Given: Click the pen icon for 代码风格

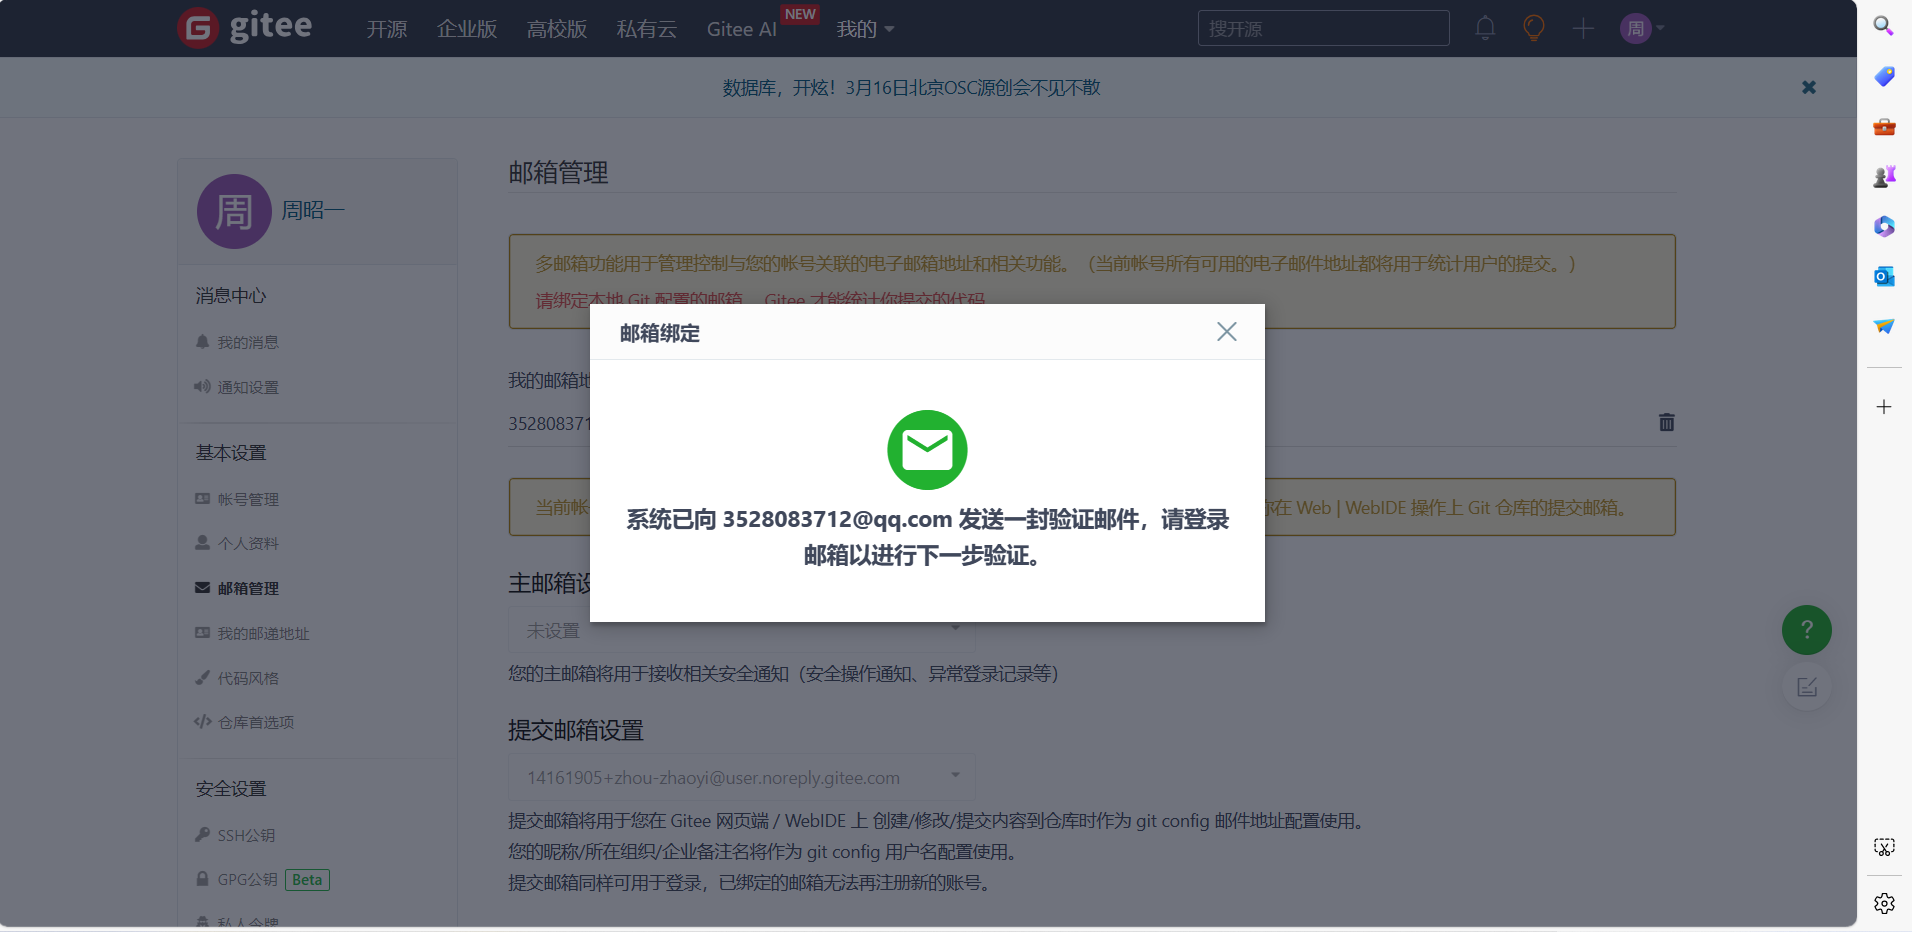Looking at the screenshot, I should click(x=204, y=677).
